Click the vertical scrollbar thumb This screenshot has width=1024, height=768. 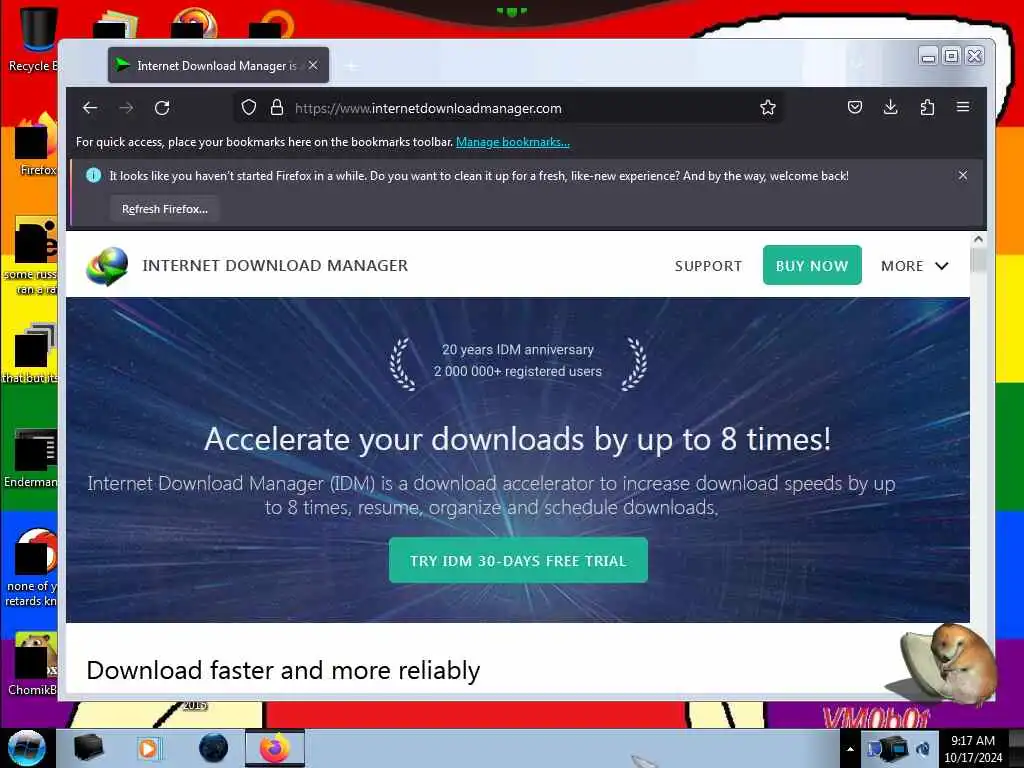978,260
